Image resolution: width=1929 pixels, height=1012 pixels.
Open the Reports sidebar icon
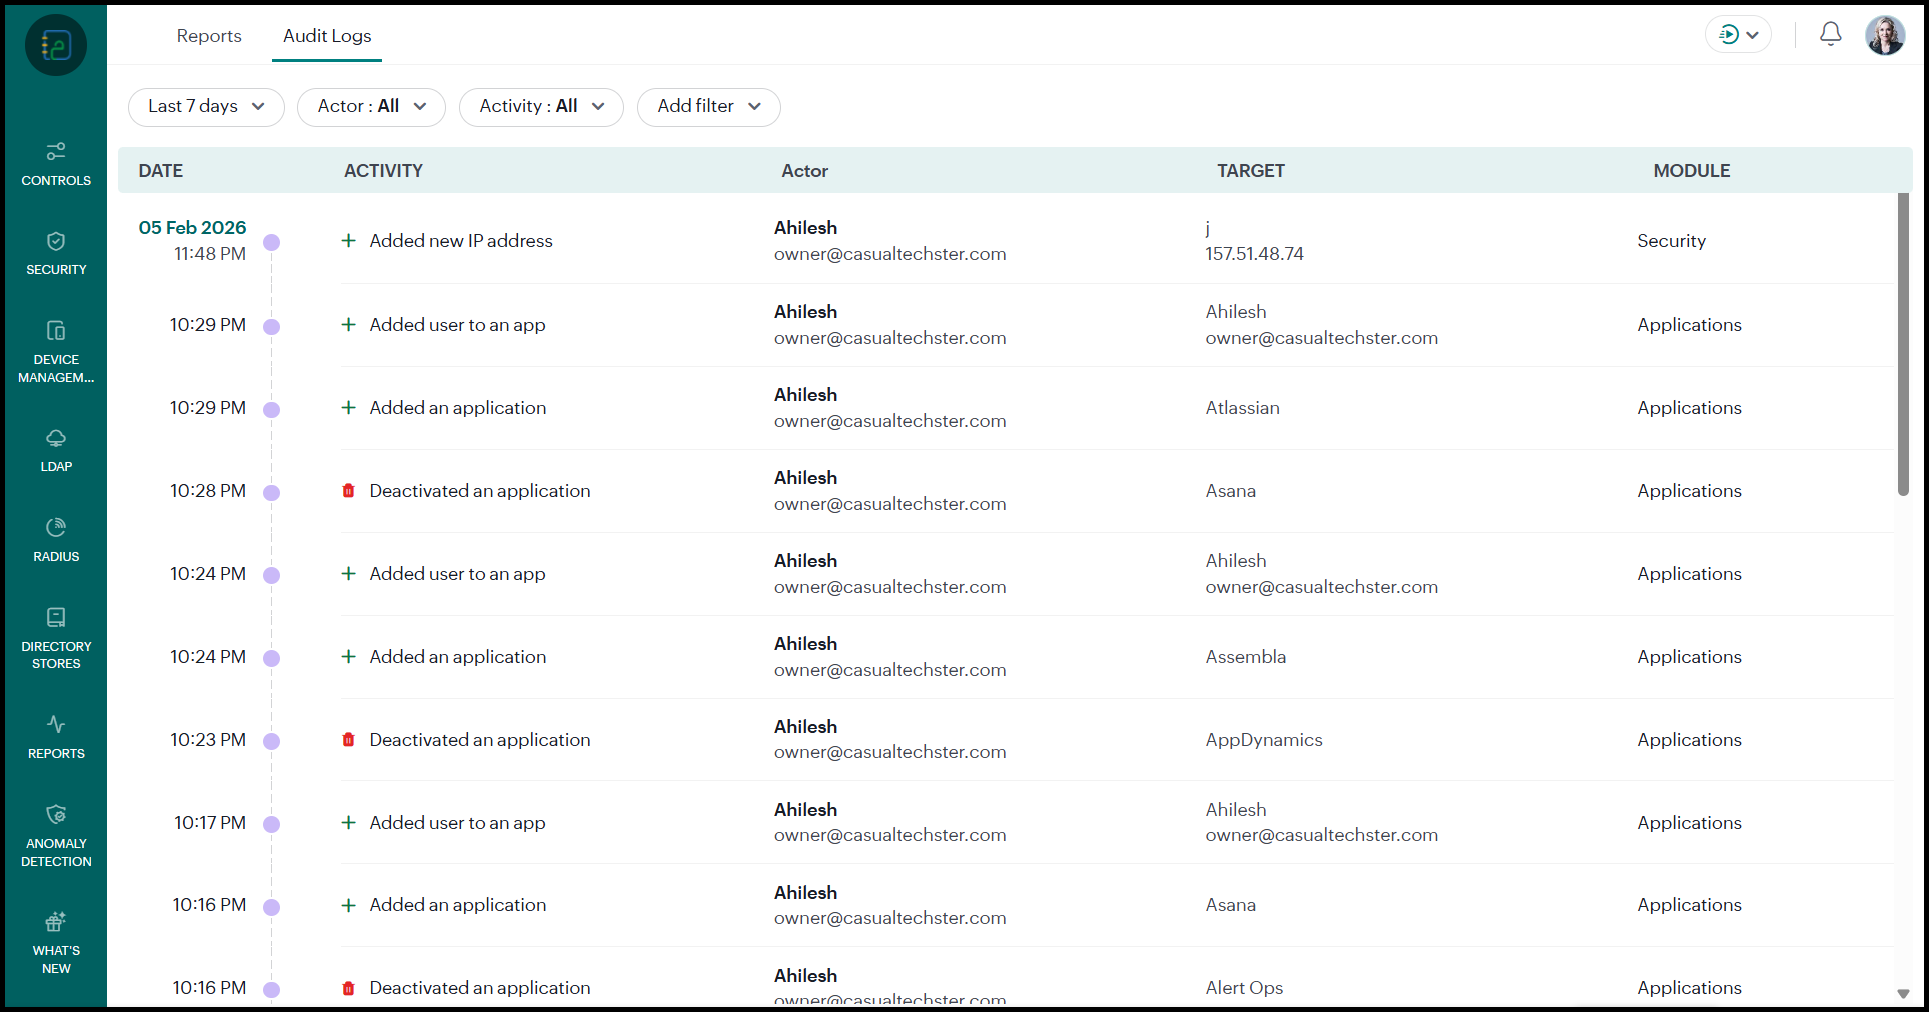click(56, 736)
